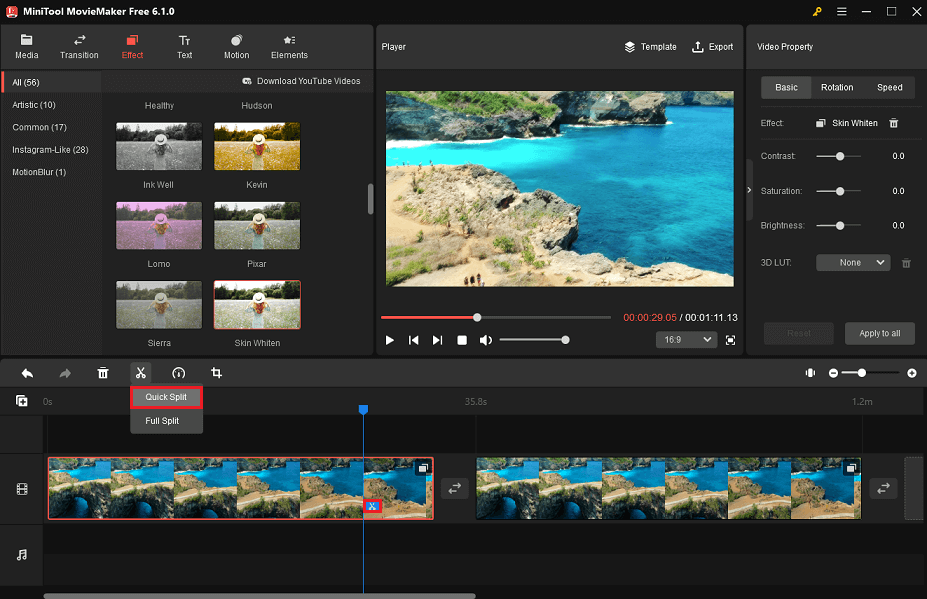Delete the 3D LUT setting
This screenshot has height=599, width=927.
[906, 263]
